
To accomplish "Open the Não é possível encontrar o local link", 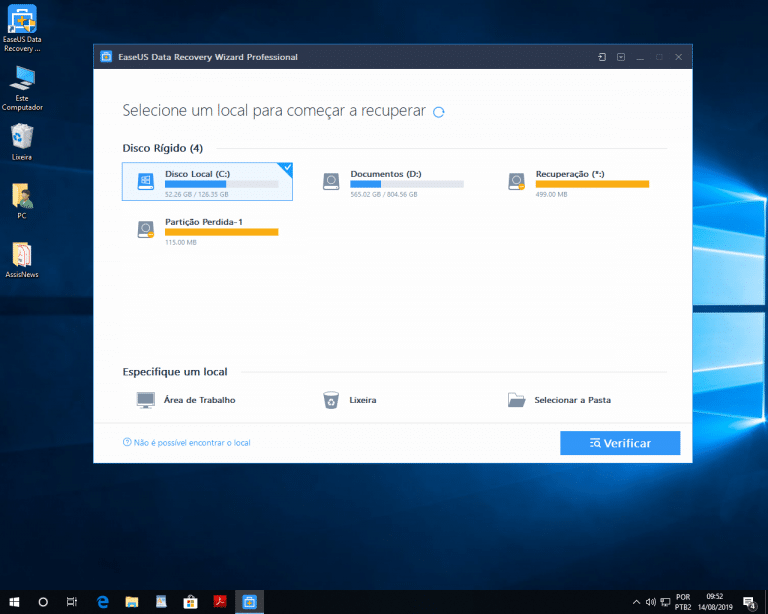I will (x=187, y=443).
